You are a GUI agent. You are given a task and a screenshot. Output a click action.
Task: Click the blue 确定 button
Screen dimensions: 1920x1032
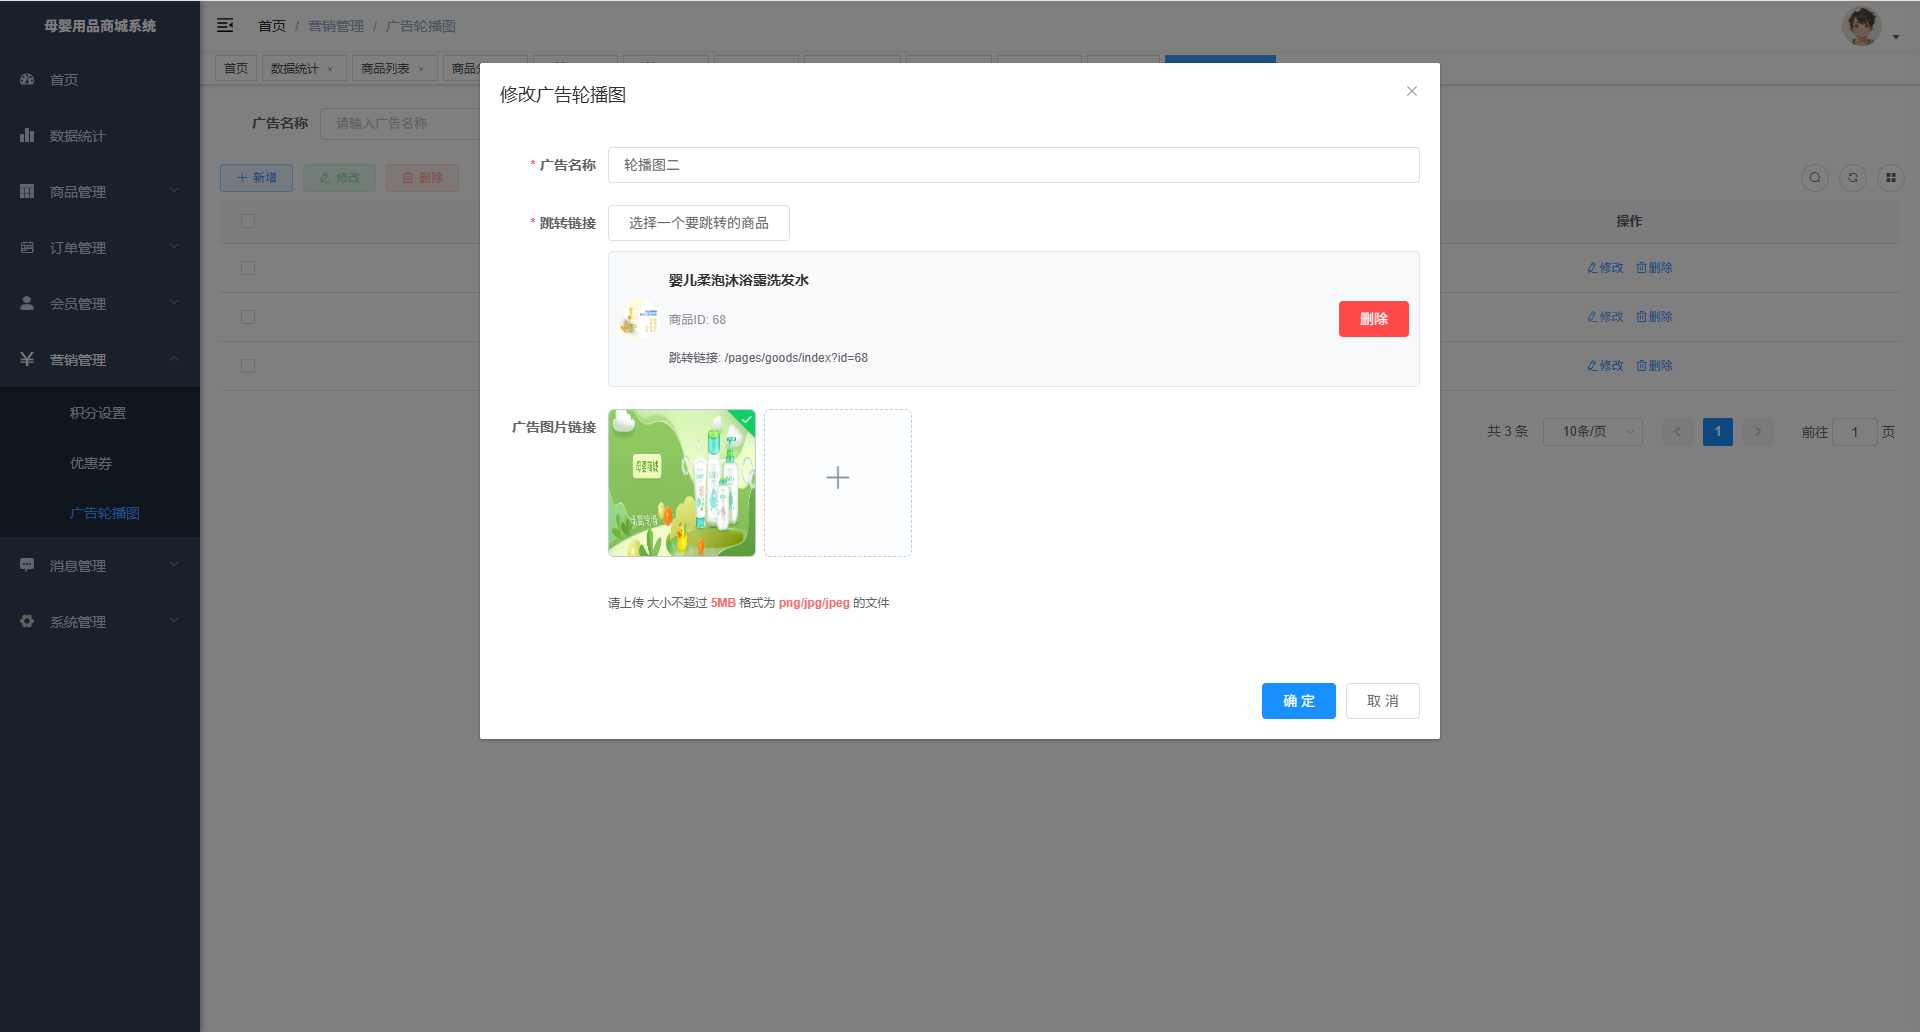point(1298,701)
